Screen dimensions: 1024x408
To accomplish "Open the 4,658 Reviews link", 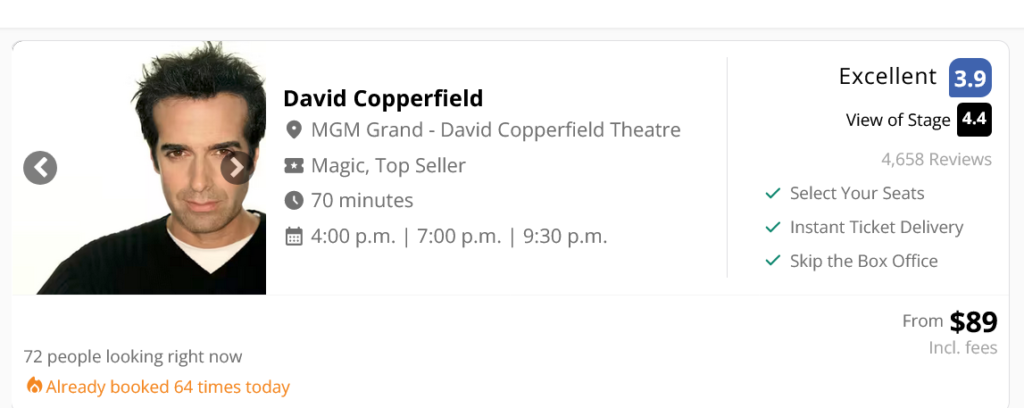I will (x=936, y=159).
